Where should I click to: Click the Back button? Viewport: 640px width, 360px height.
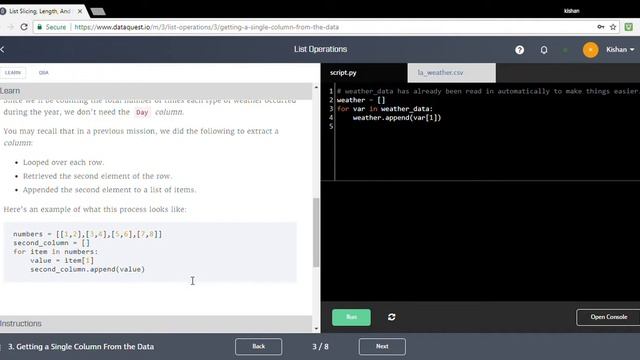258,347
